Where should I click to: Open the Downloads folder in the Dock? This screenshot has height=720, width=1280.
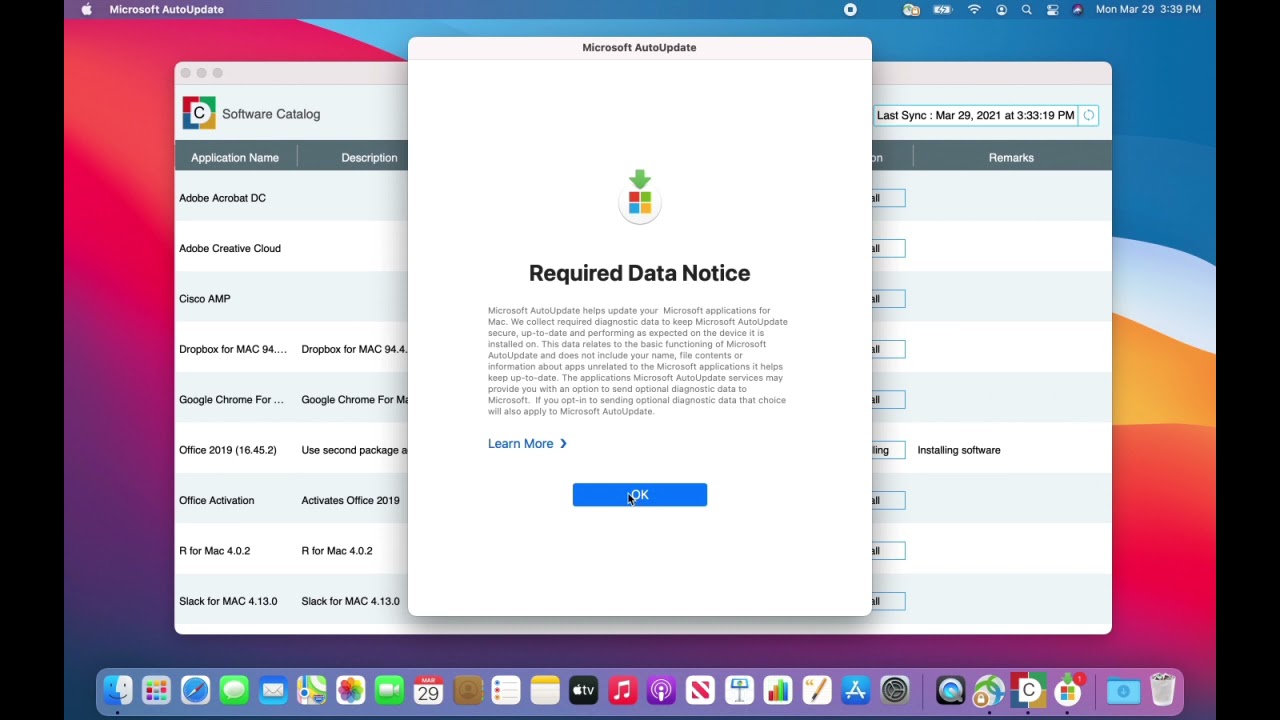pos(1123,690)
